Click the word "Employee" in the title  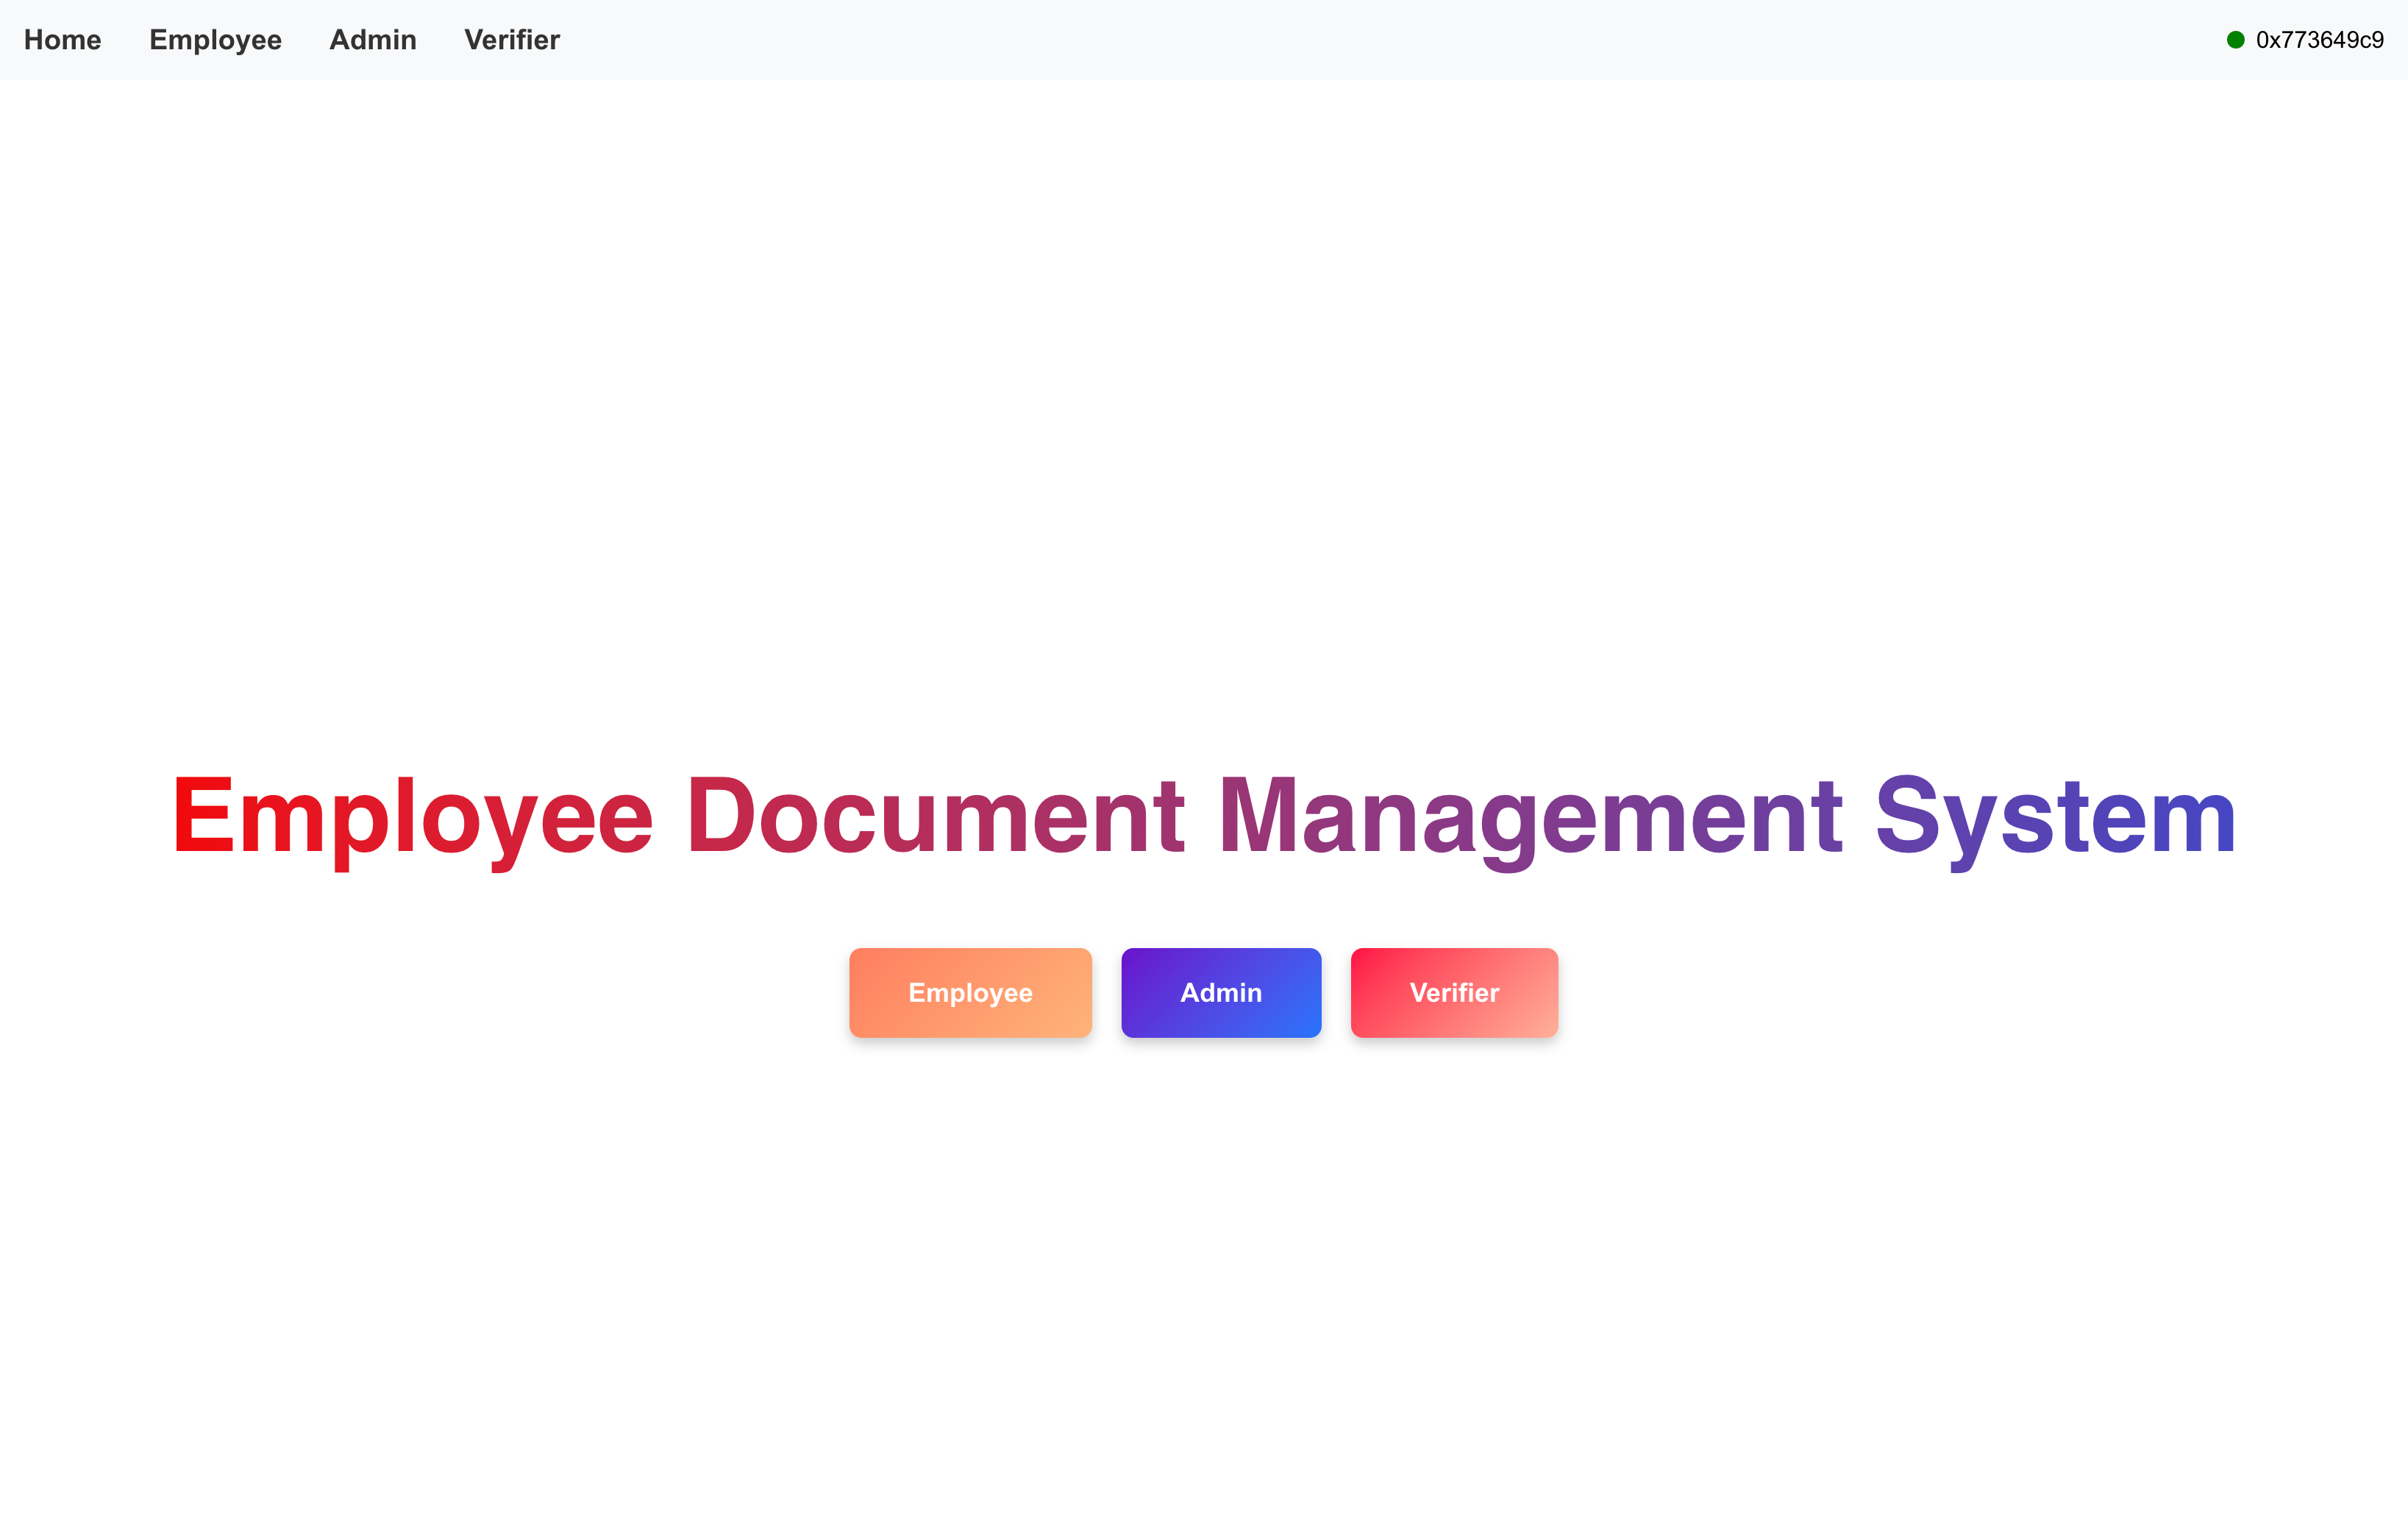[412, 816]
